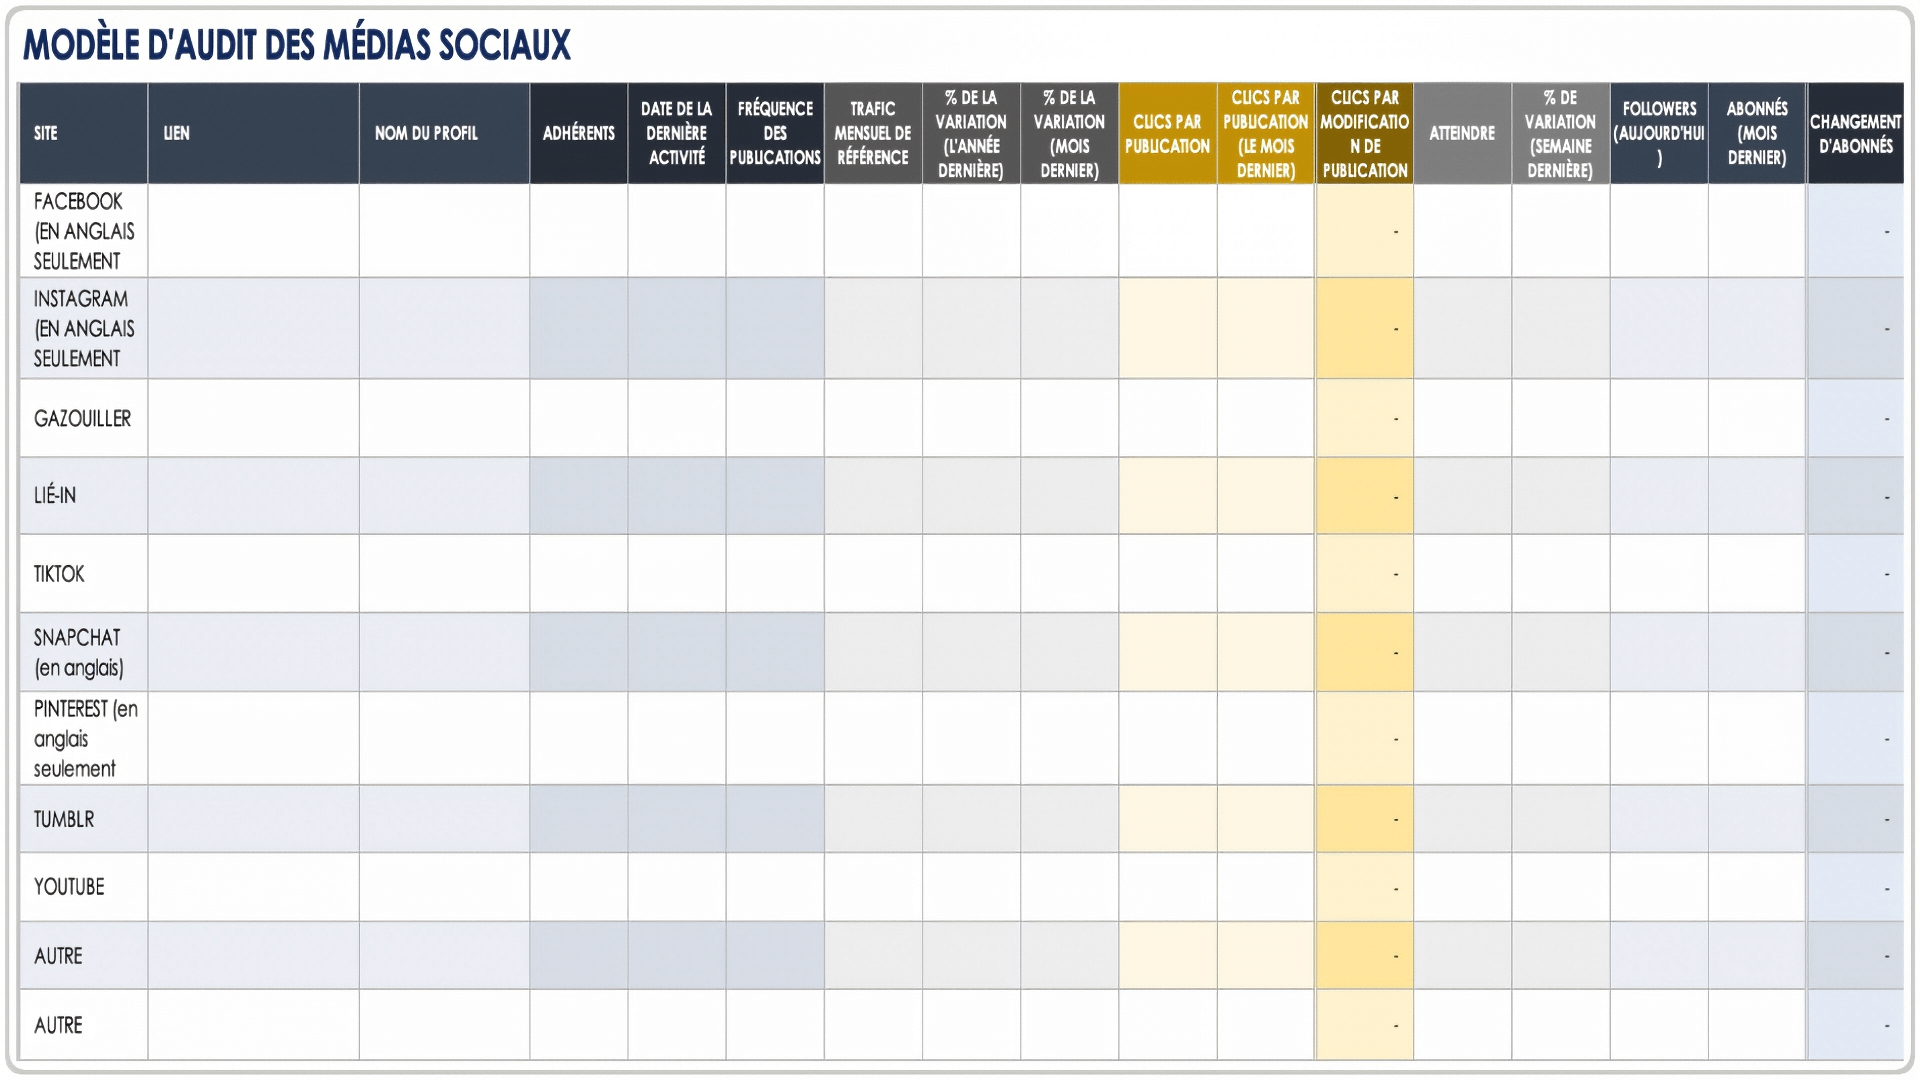This screenshot has width=1920, height=1080.
Task: Click the ADHÉRENTS cell in GAZOUILLER row
Action: (x=579, y=419)
